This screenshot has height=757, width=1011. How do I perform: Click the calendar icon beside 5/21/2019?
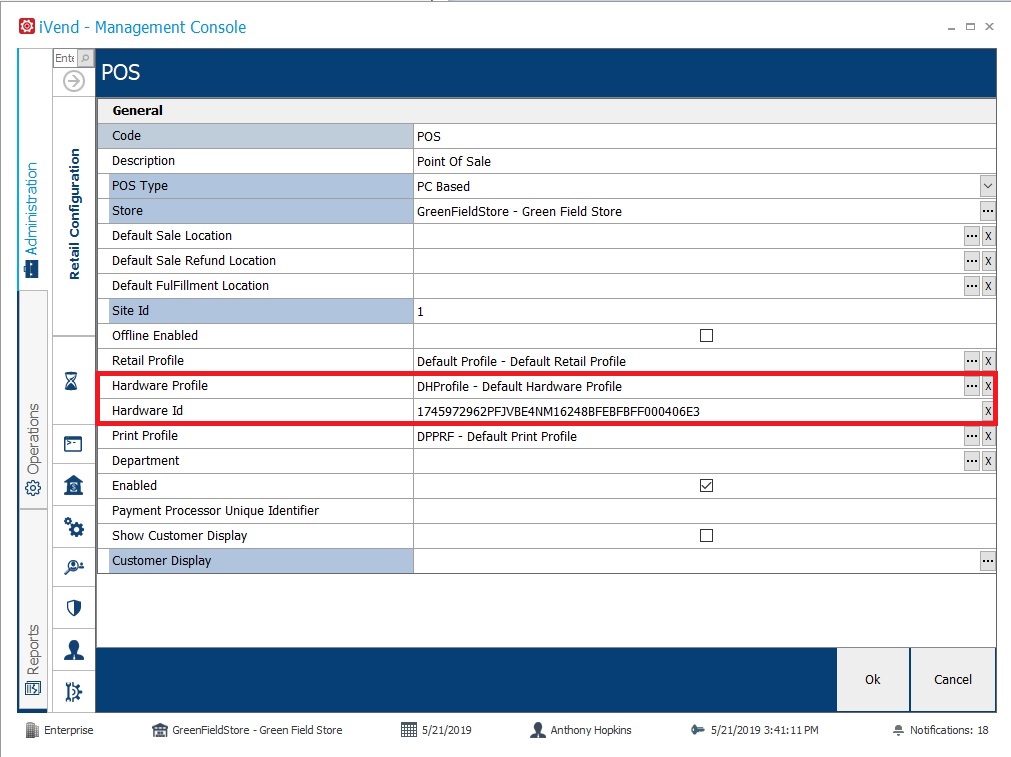pyautogui.click(x=409, y=730)
